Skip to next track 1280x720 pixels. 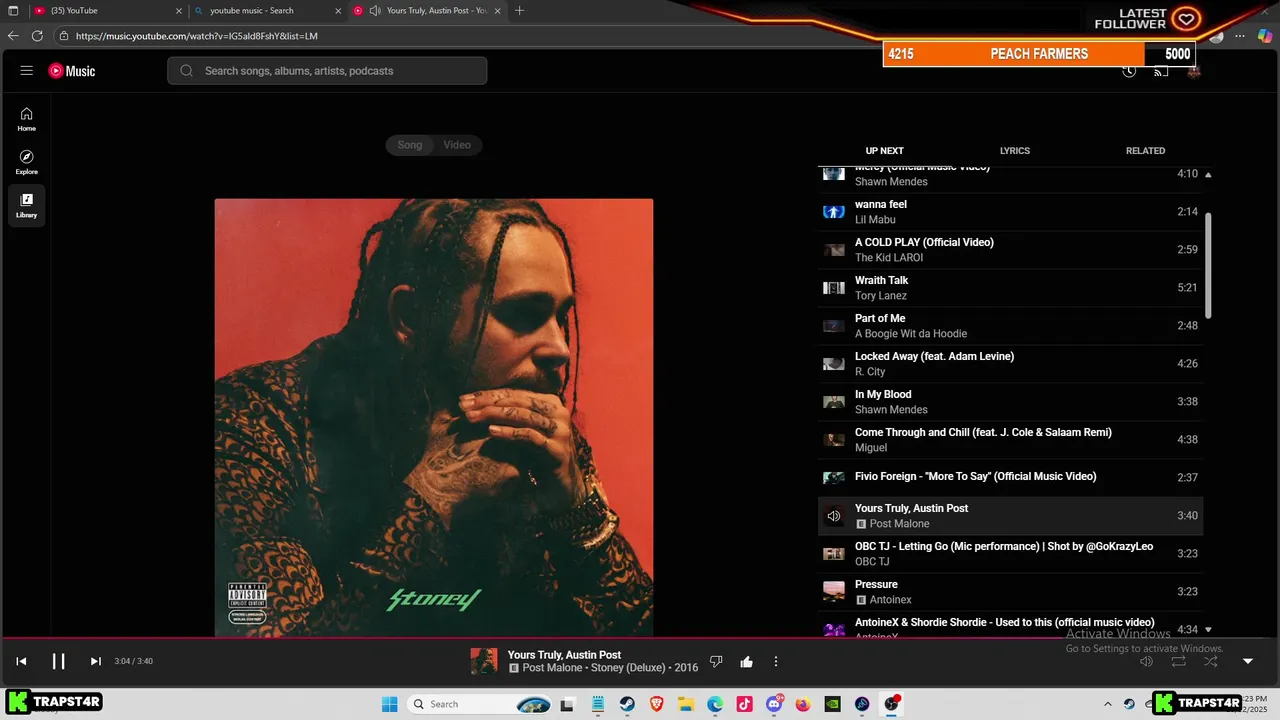pyautogui.click(x=96, y=661)
